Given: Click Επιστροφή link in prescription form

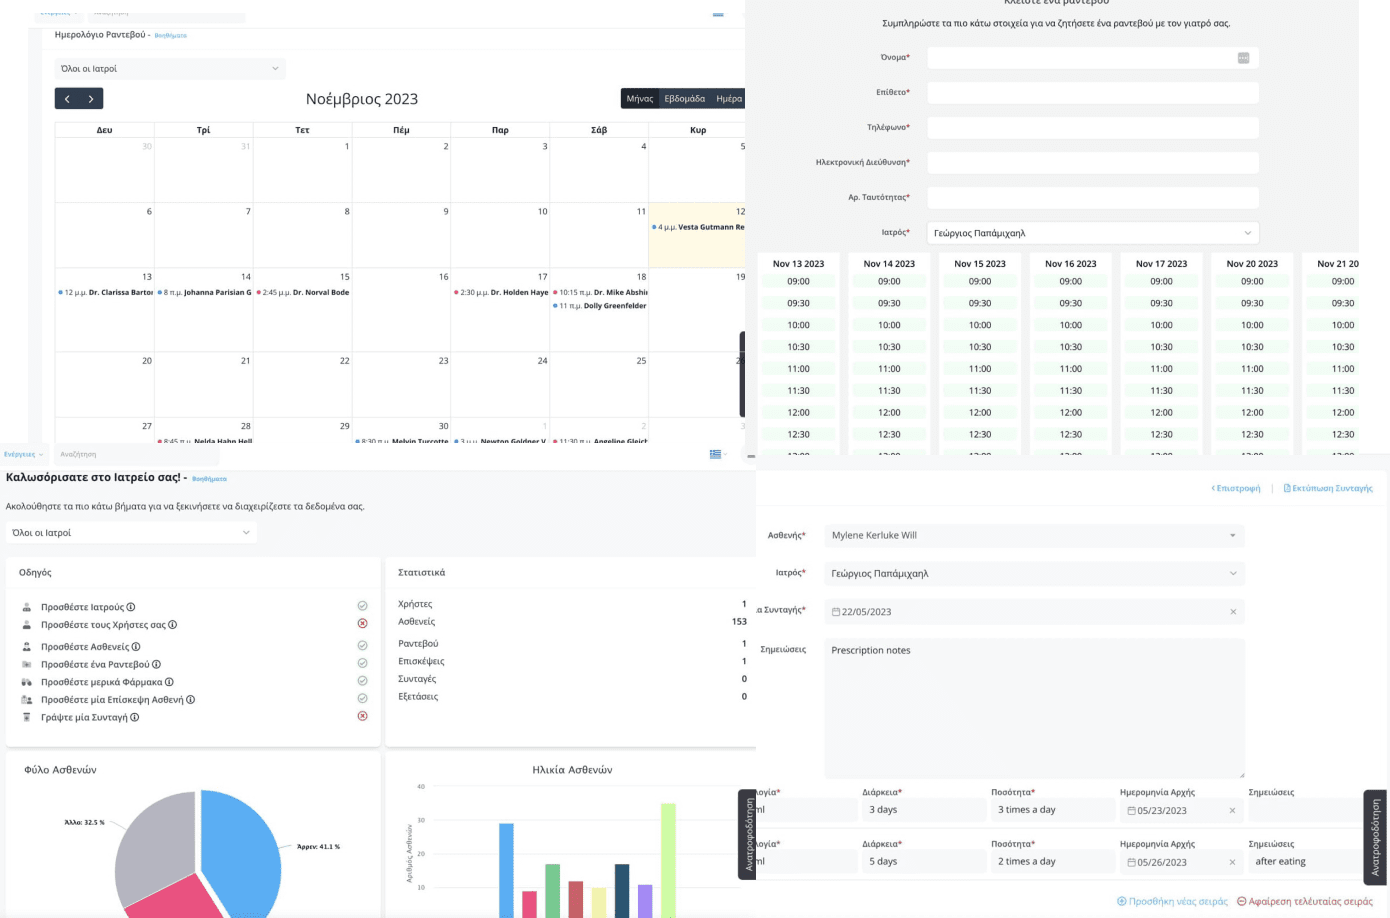Looking at the screenshot, I should point(1236,489).
